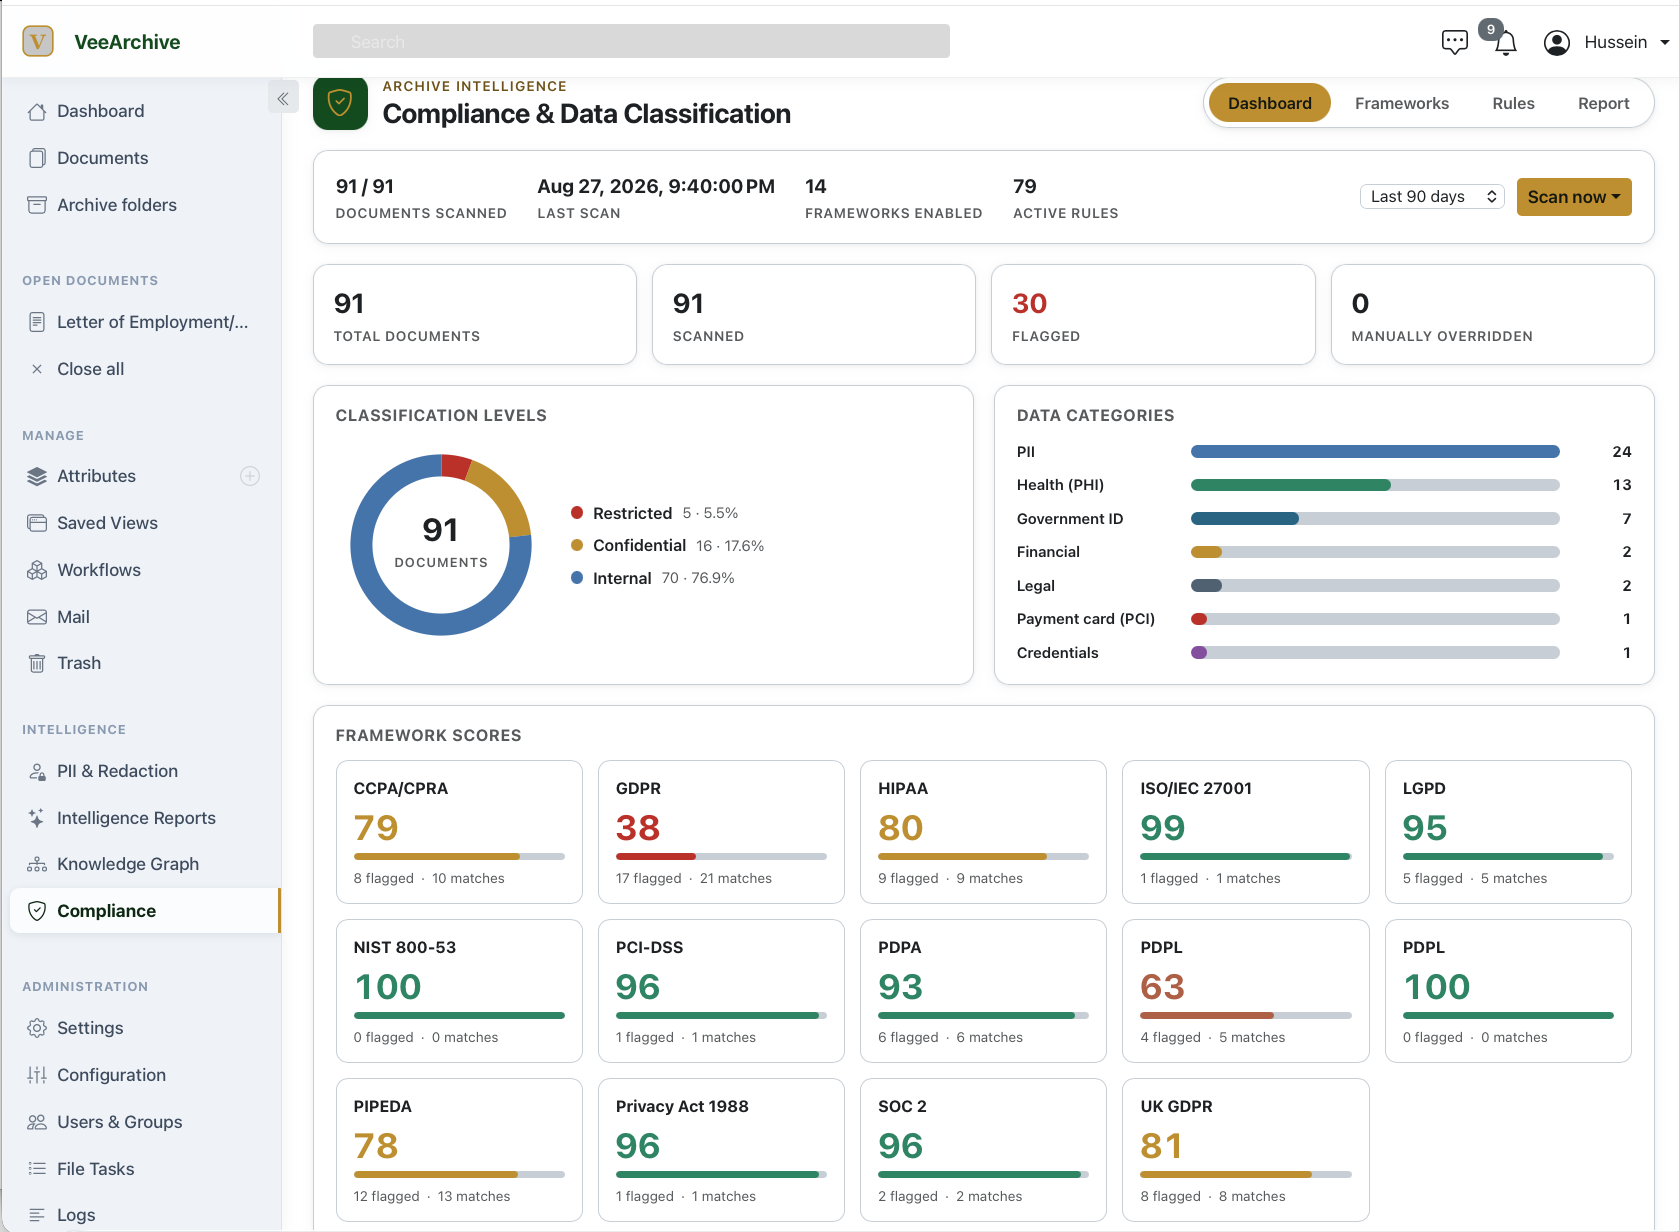Click the PII & Redaction icon
This screenshot has width=1679, height=1232.
(x=37, y=771)
